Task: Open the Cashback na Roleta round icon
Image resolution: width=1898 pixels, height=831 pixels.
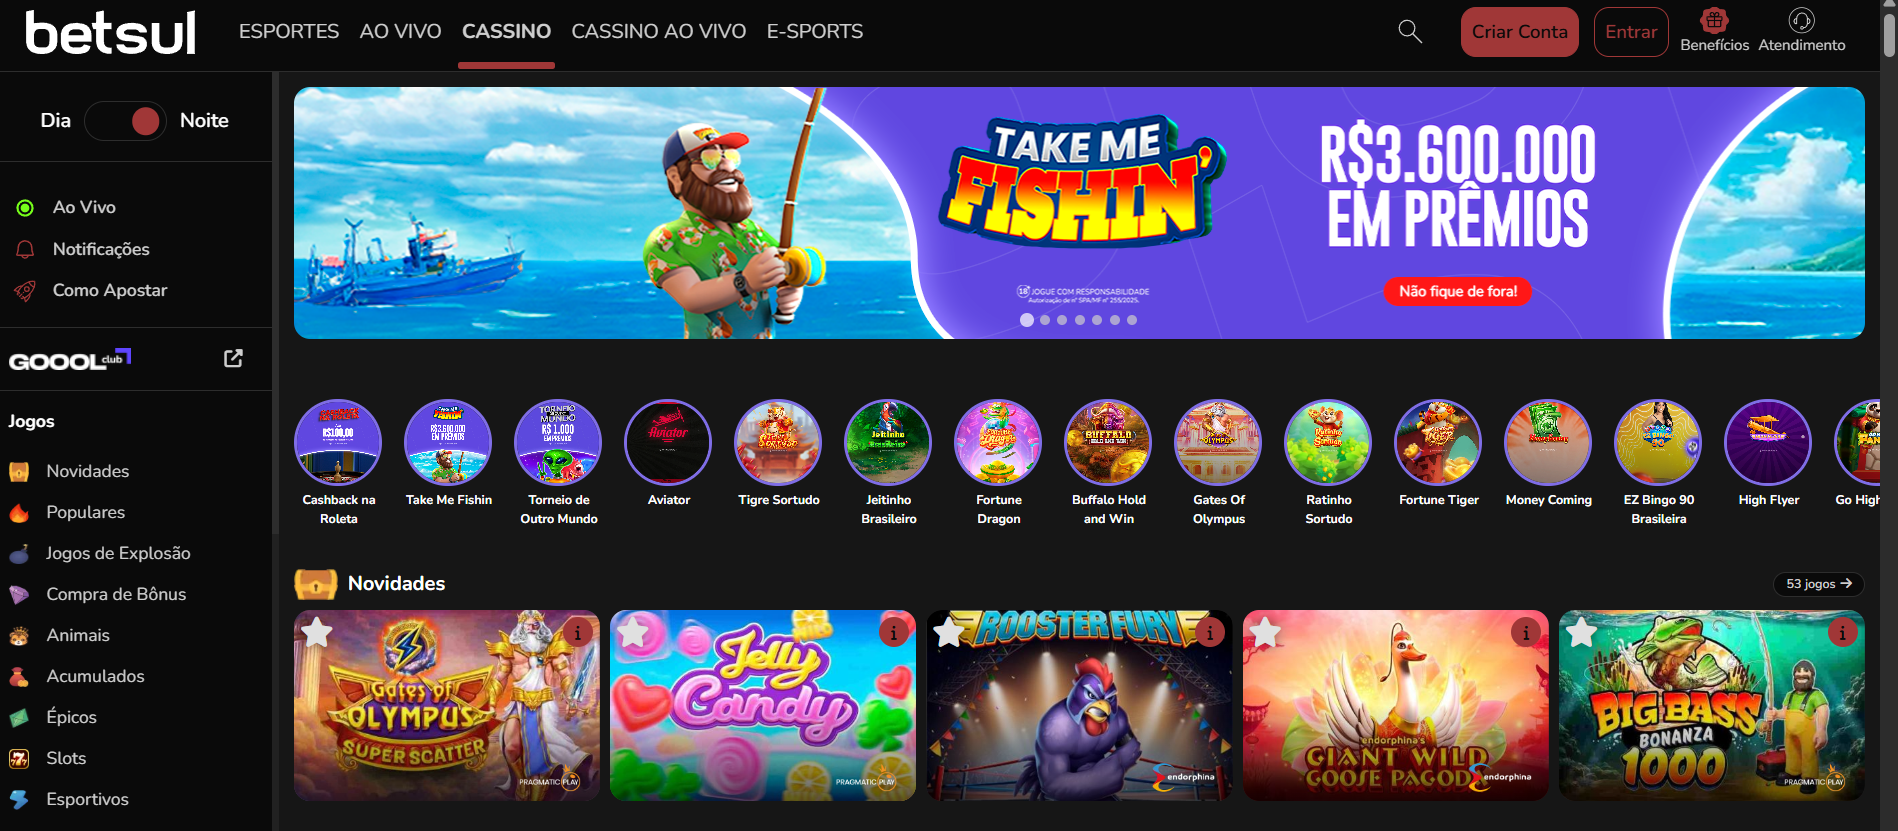Action: pyautogui.click(x=338, y=443)
